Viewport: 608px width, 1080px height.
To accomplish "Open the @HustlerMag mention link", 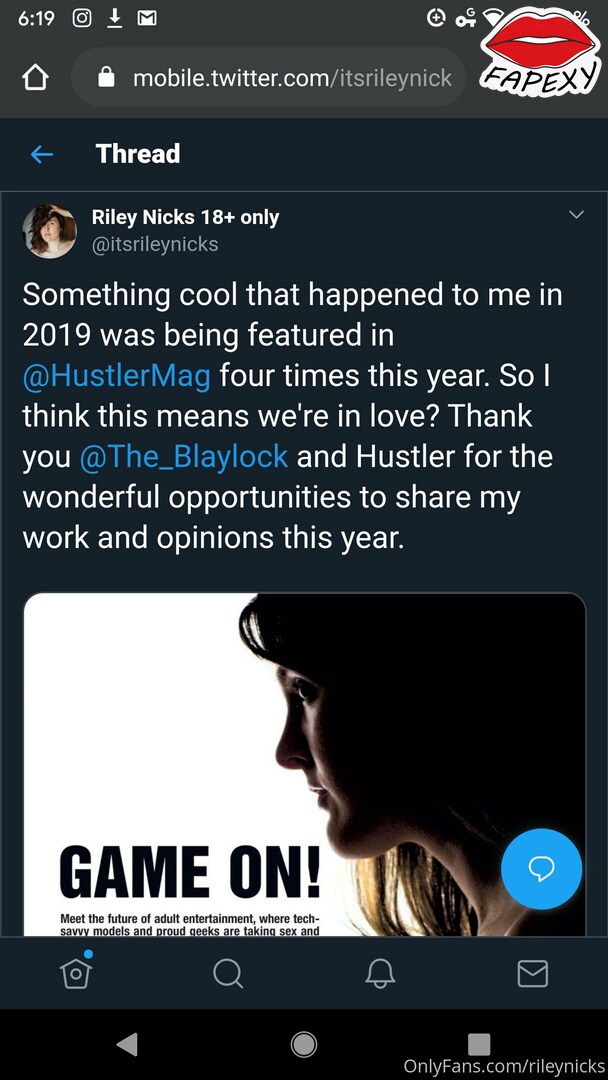I will (x=116, y=377).
